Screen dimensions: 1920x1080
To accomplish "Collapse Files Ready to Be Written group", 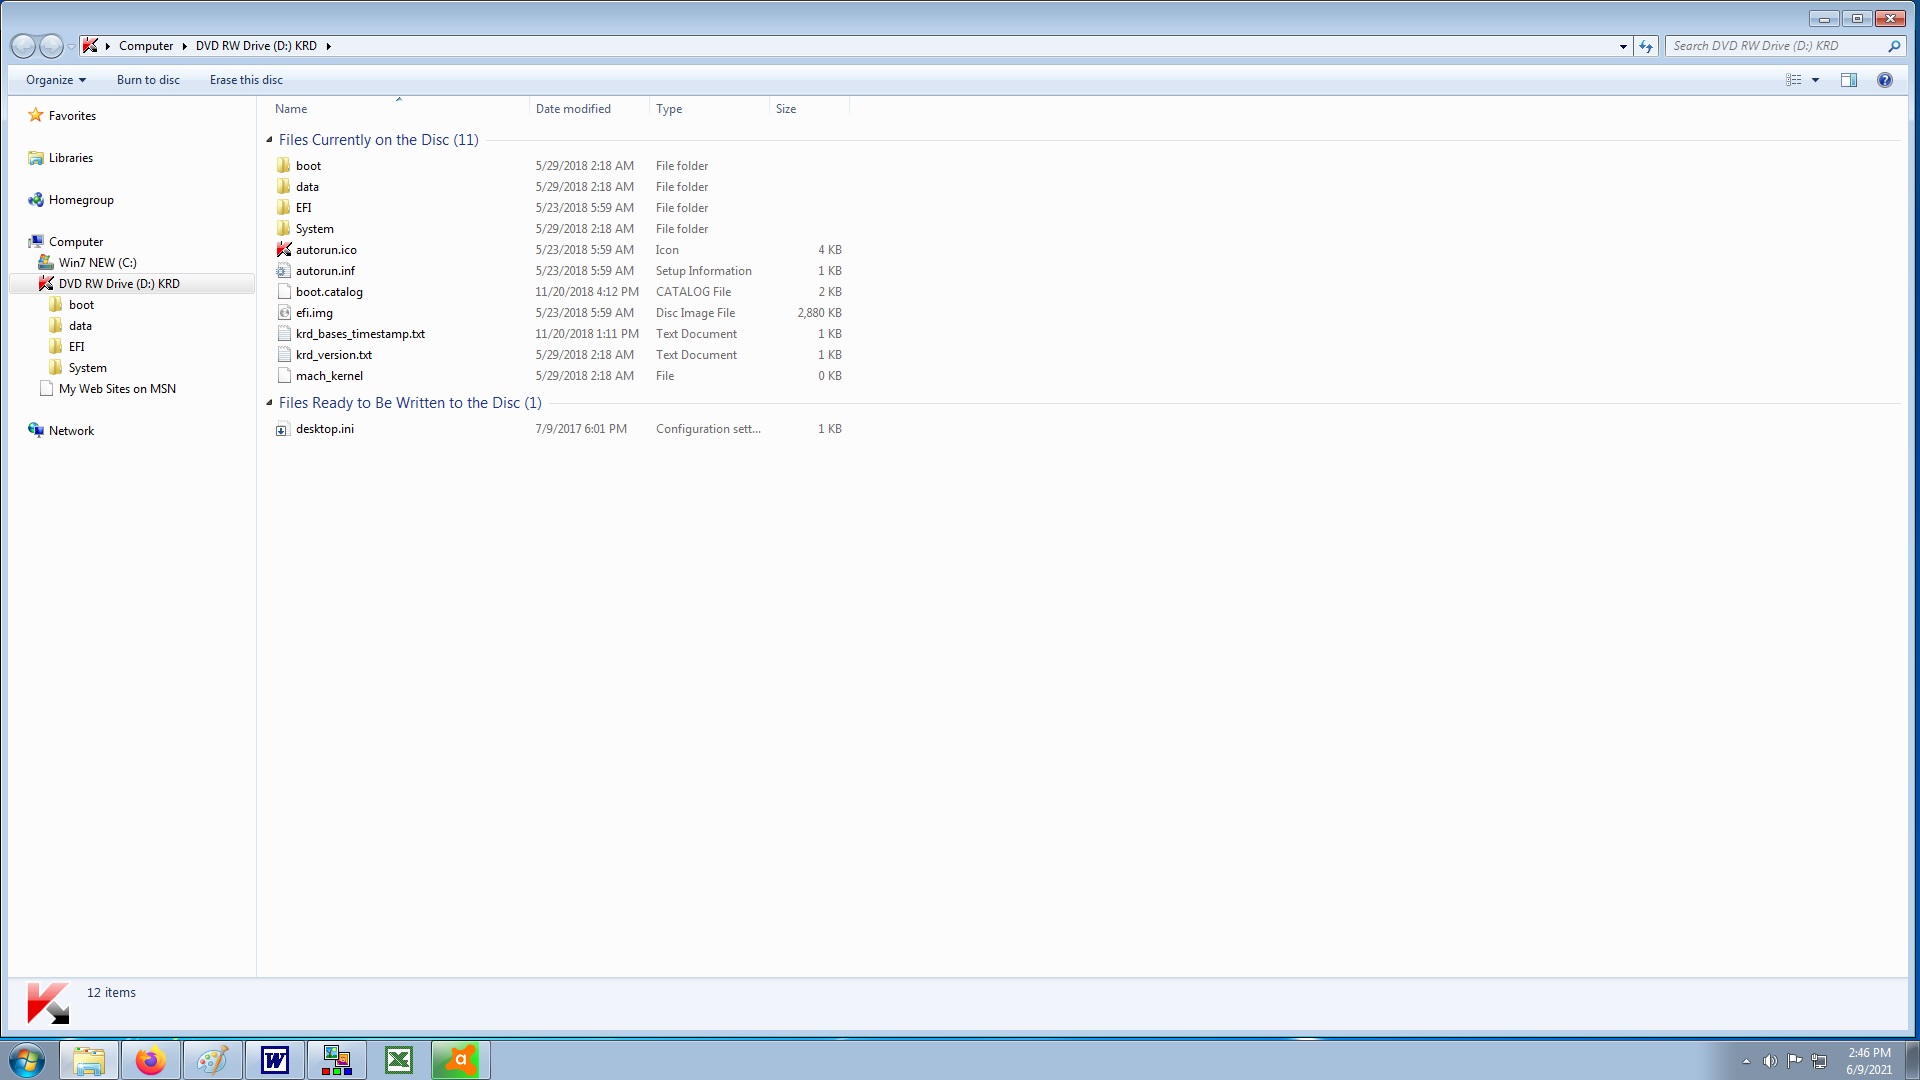I will (269, 403).
